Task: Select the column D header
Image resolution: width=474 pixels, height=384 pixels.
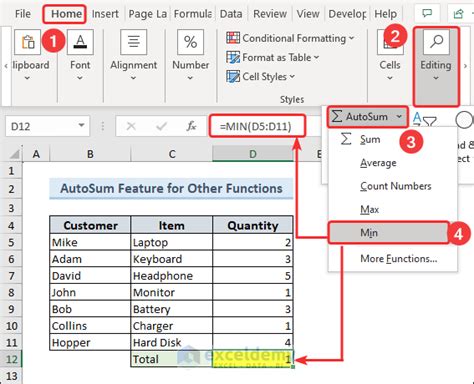Action: (x=253, y=154)
